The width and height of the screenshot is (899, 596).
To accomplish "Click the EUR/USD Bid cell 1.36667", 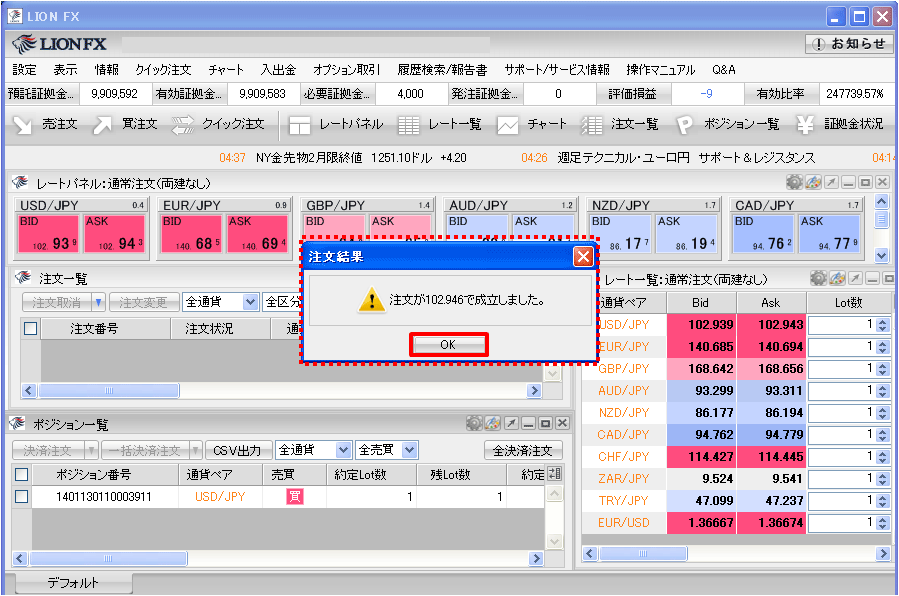I will click(x=702, y=523).
